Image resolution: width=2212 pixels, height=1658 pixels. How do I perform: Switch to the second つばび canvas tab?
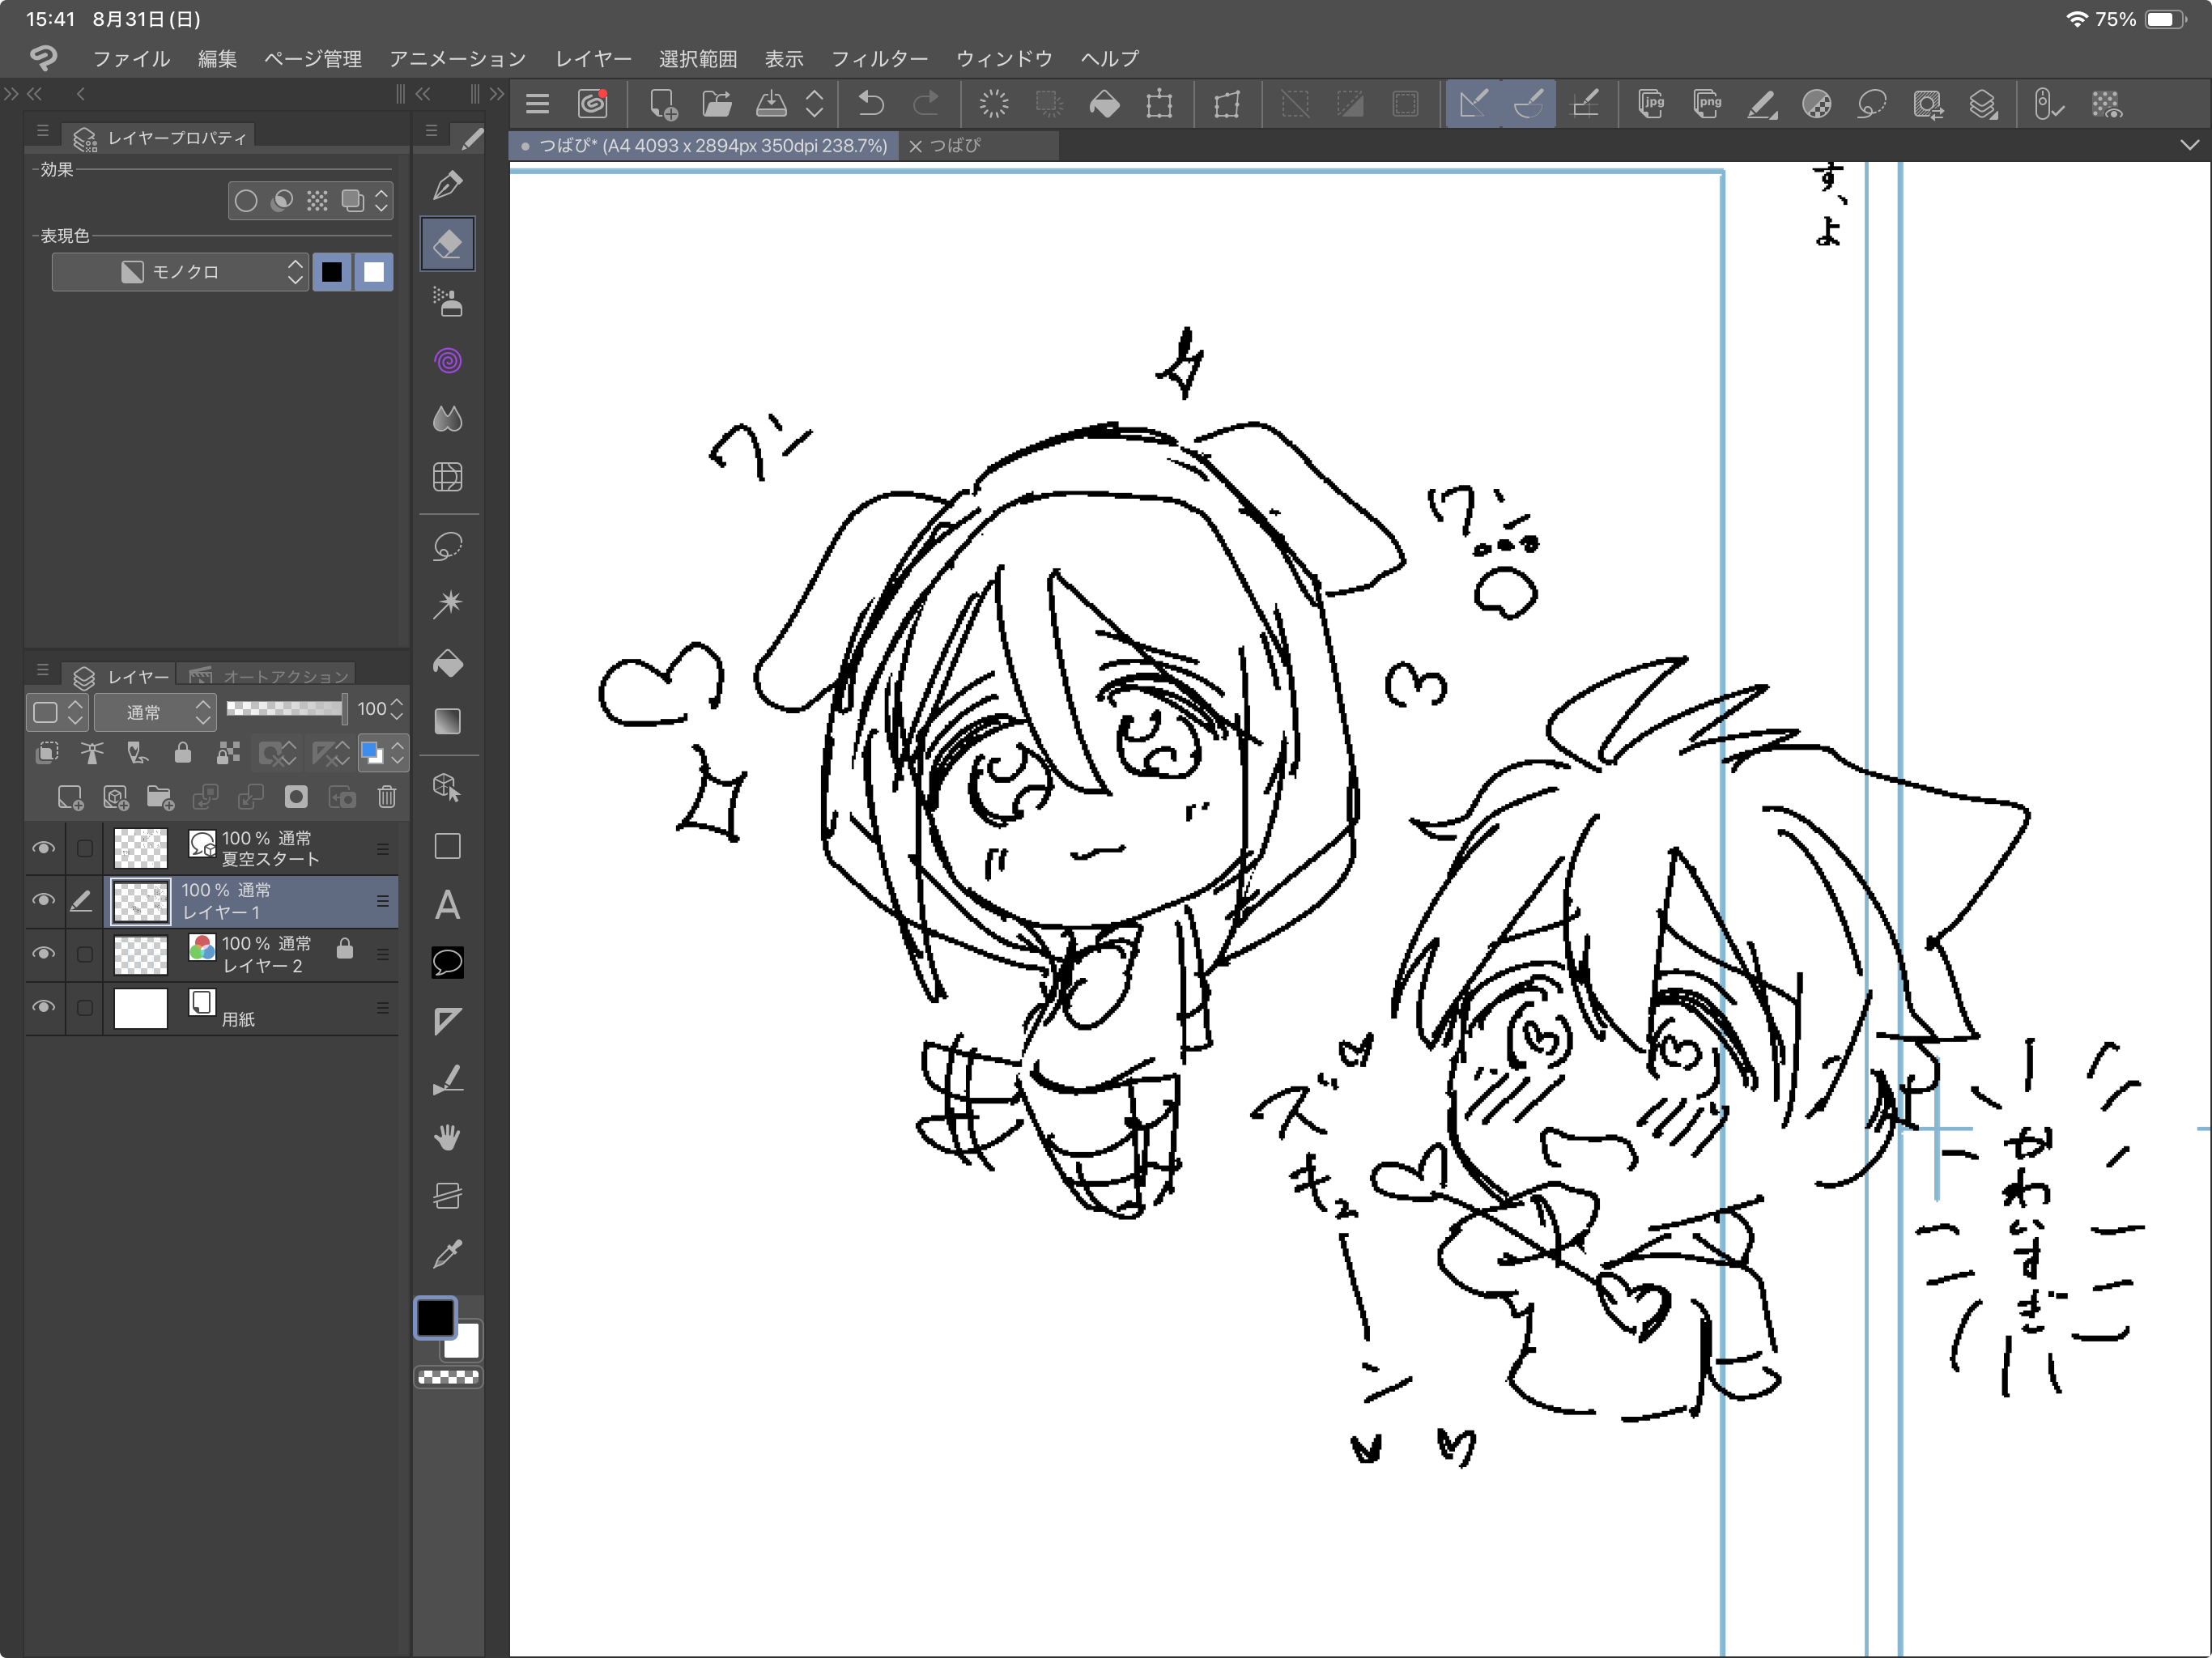(955, 145)
